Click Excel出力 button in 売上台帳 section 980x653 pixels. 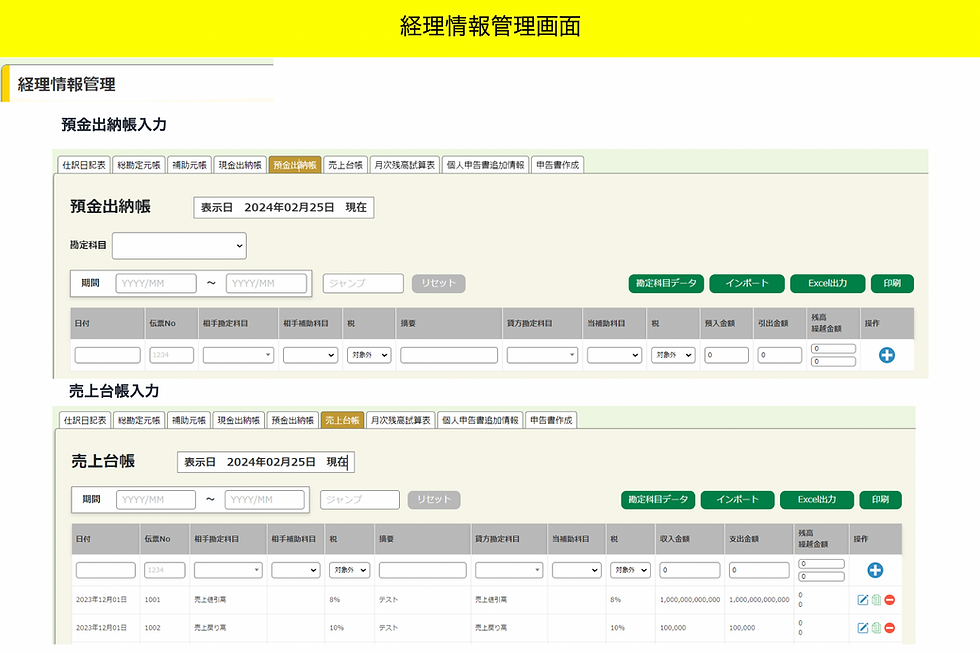coord(817,500)
